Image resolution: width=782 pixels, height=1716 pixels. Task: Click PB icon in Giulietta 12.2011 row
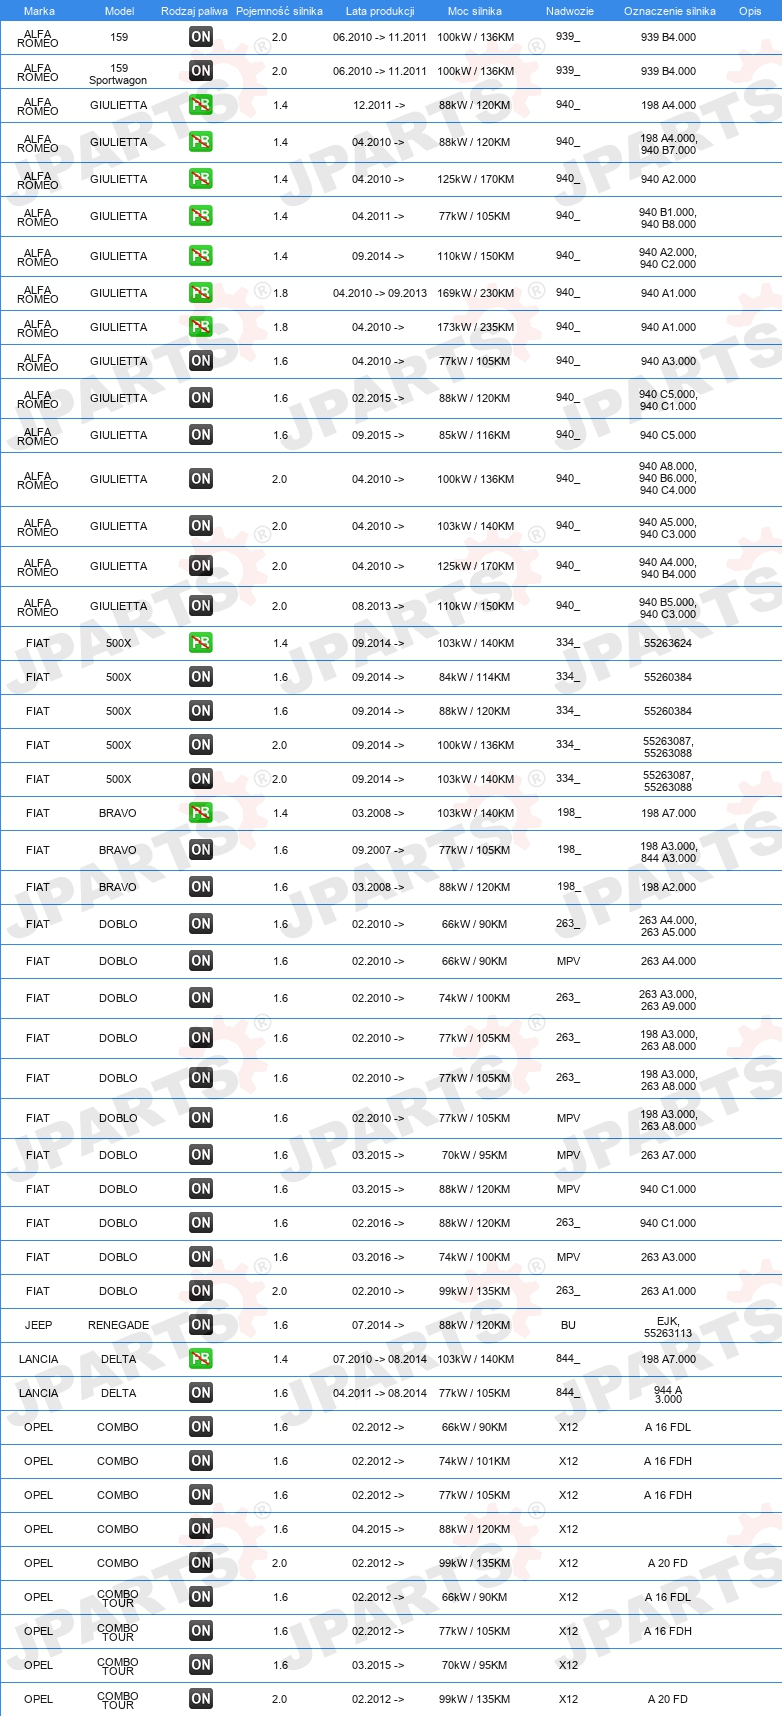201,105
